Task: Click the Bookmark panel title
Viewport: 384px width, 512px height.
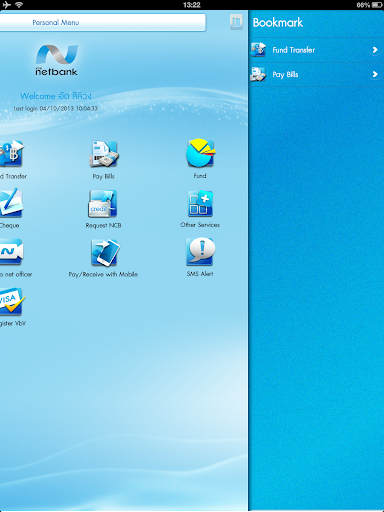Action: tap(278, 23)
